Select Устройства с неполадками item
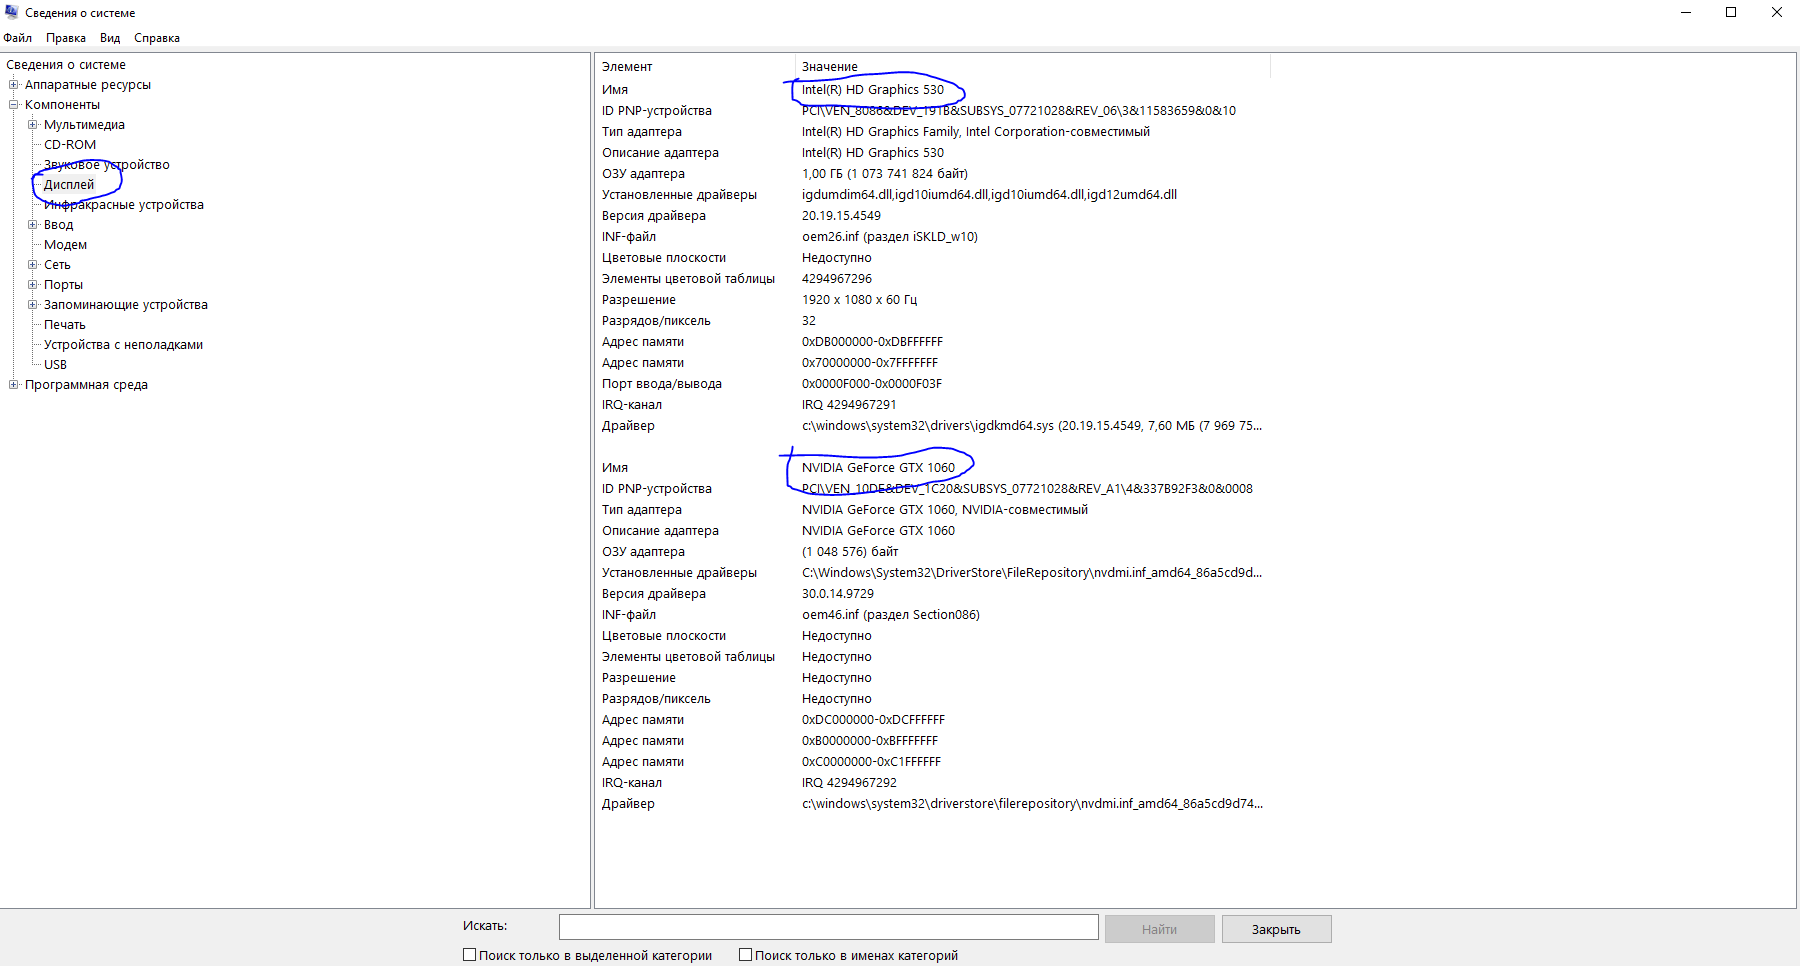 click(x=123, y=345)
